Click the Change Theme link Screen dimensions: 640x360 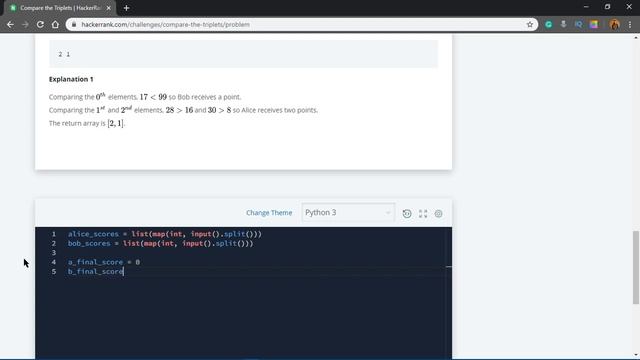click(x=269, y=213)
